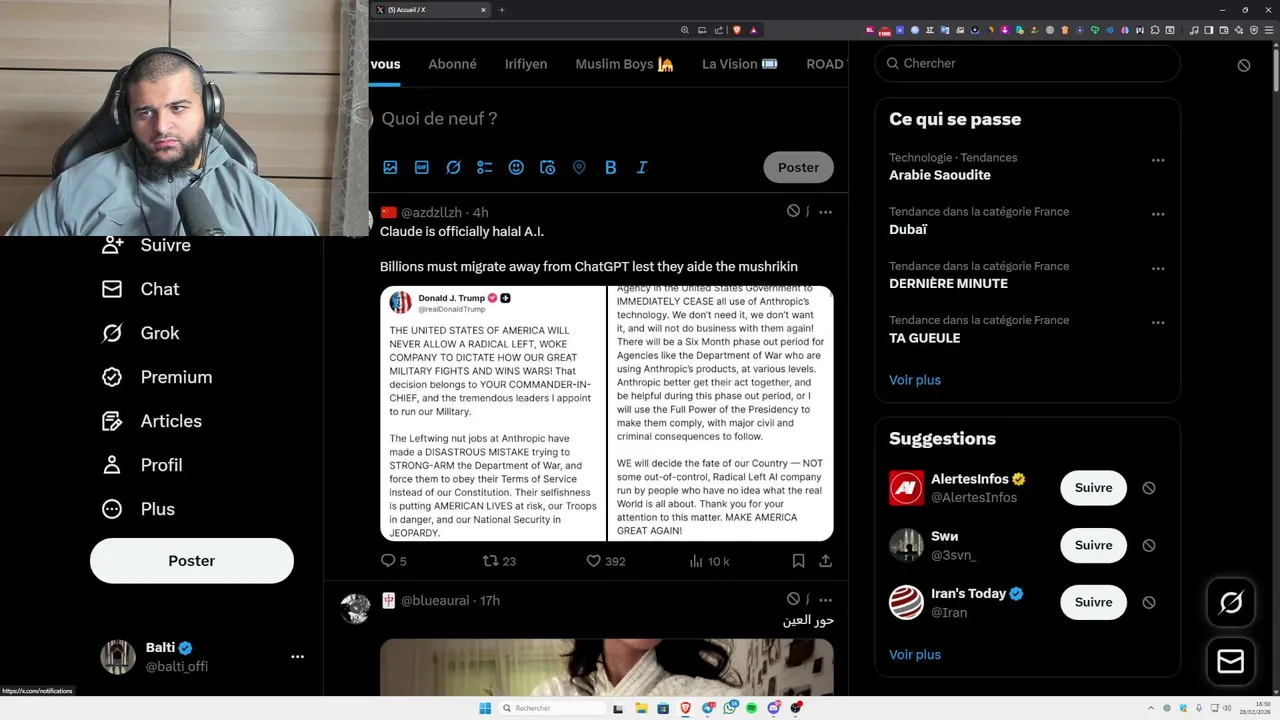
Task: Click the large Poster button in the sidebar
Action: [x=192, y=561]
